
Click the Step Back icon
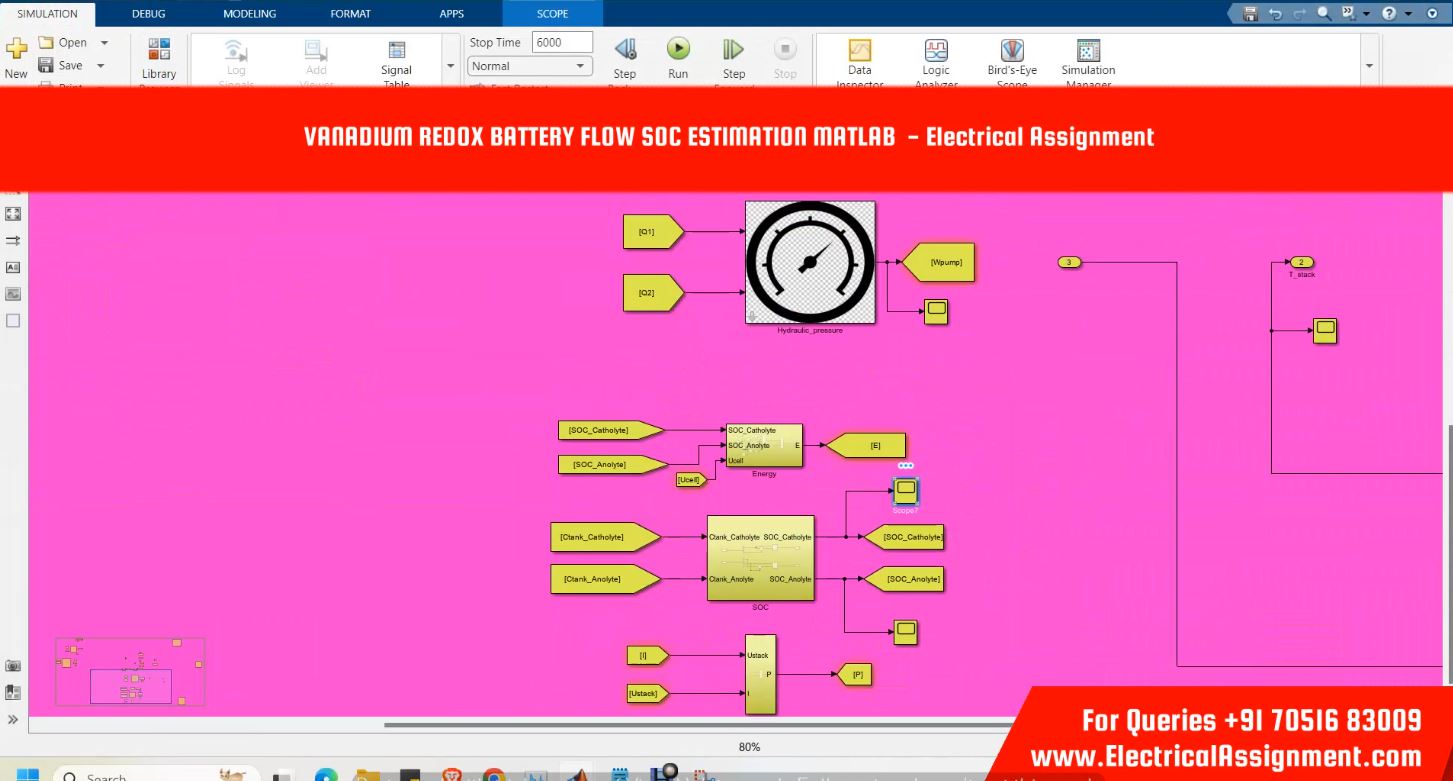pyautogui.click(x=625, y=50)
